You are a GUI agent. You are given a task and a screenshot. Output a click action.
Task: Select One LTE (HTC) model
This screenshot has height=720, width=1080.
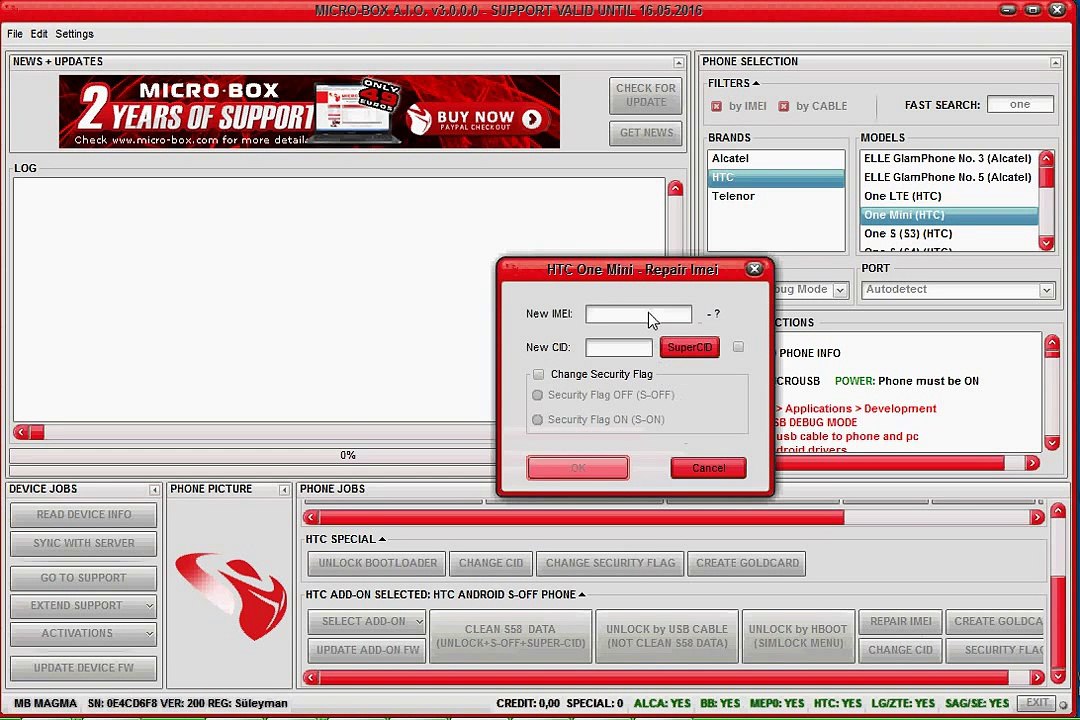(948, 196)
